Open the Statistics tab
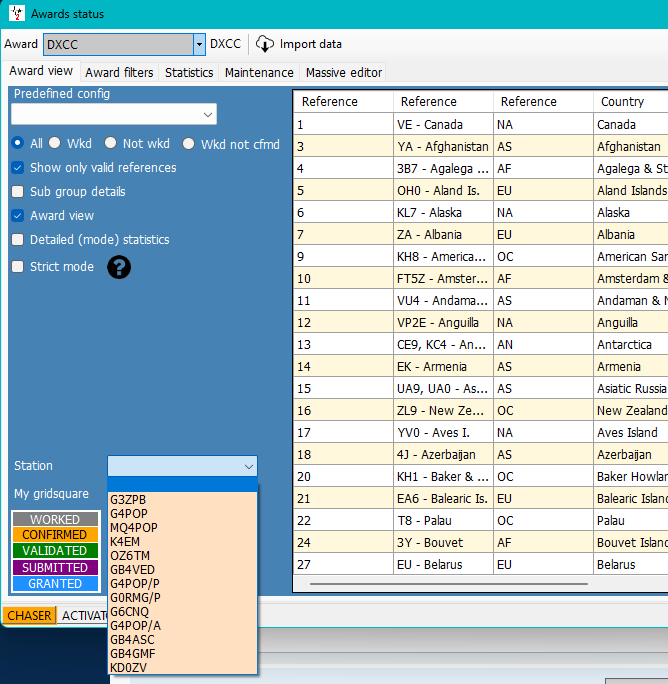The height and width of the screenshot is (684, 668). point(189,72)
